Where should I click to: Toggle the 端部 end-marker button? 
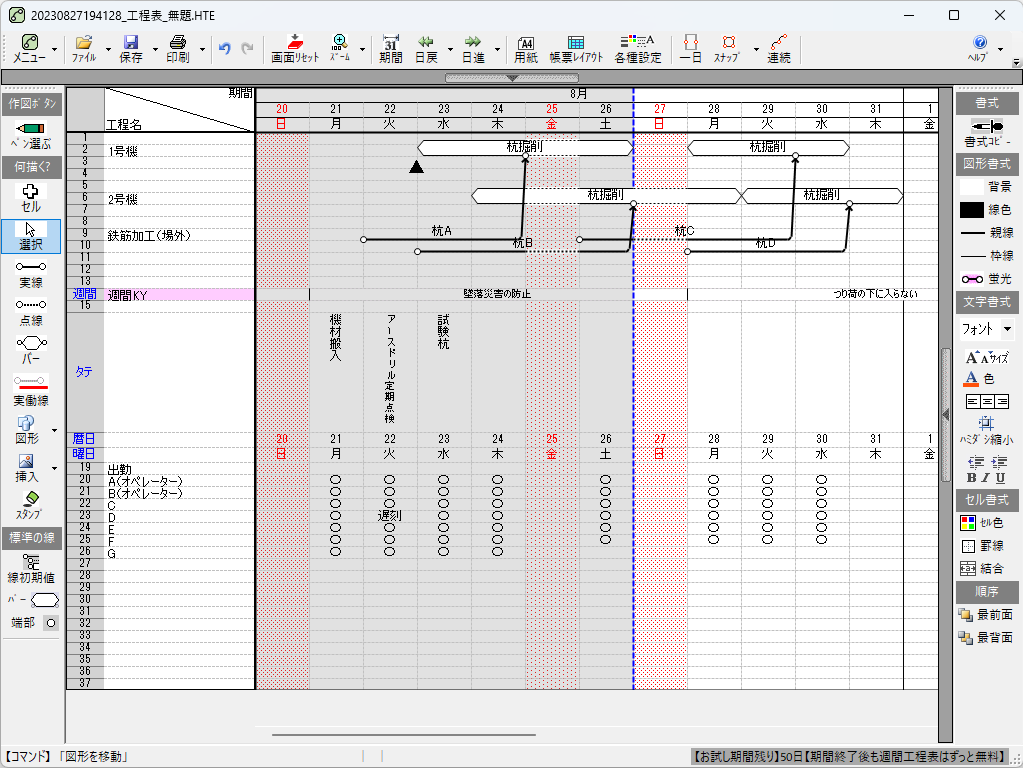pos(51,623)
